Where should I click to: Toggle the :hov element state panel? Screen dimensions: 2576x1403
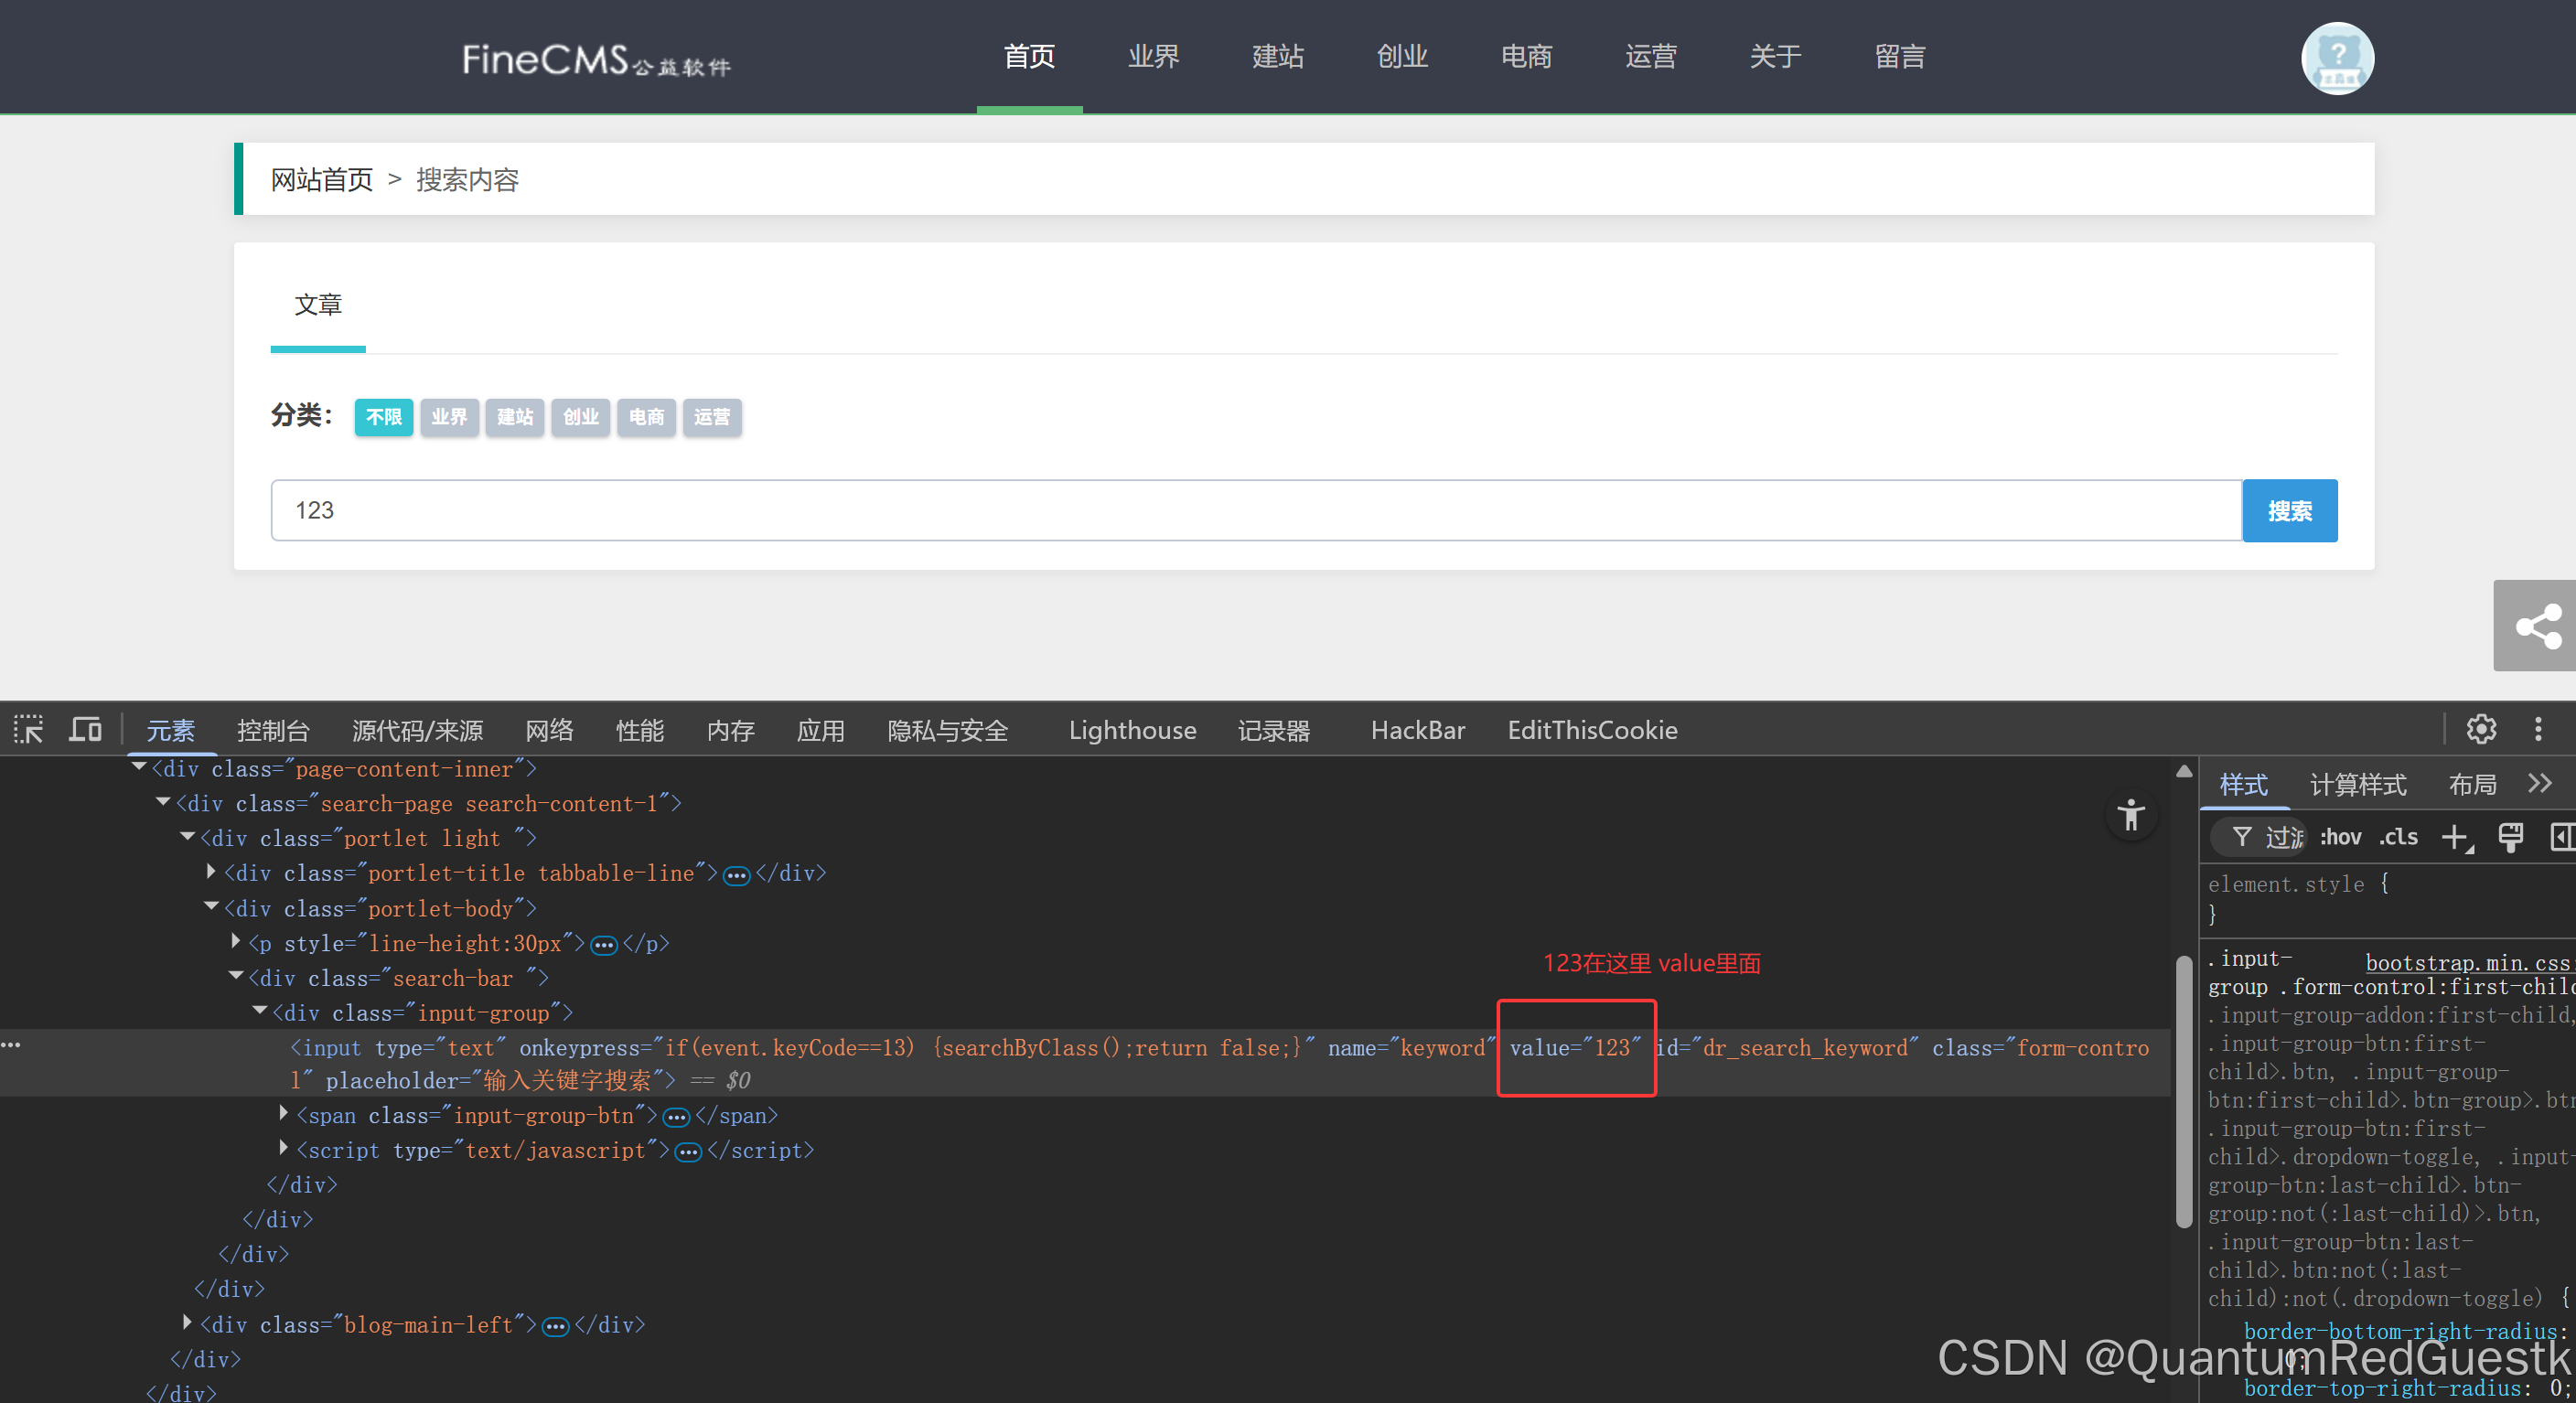tap(2340, 837)
